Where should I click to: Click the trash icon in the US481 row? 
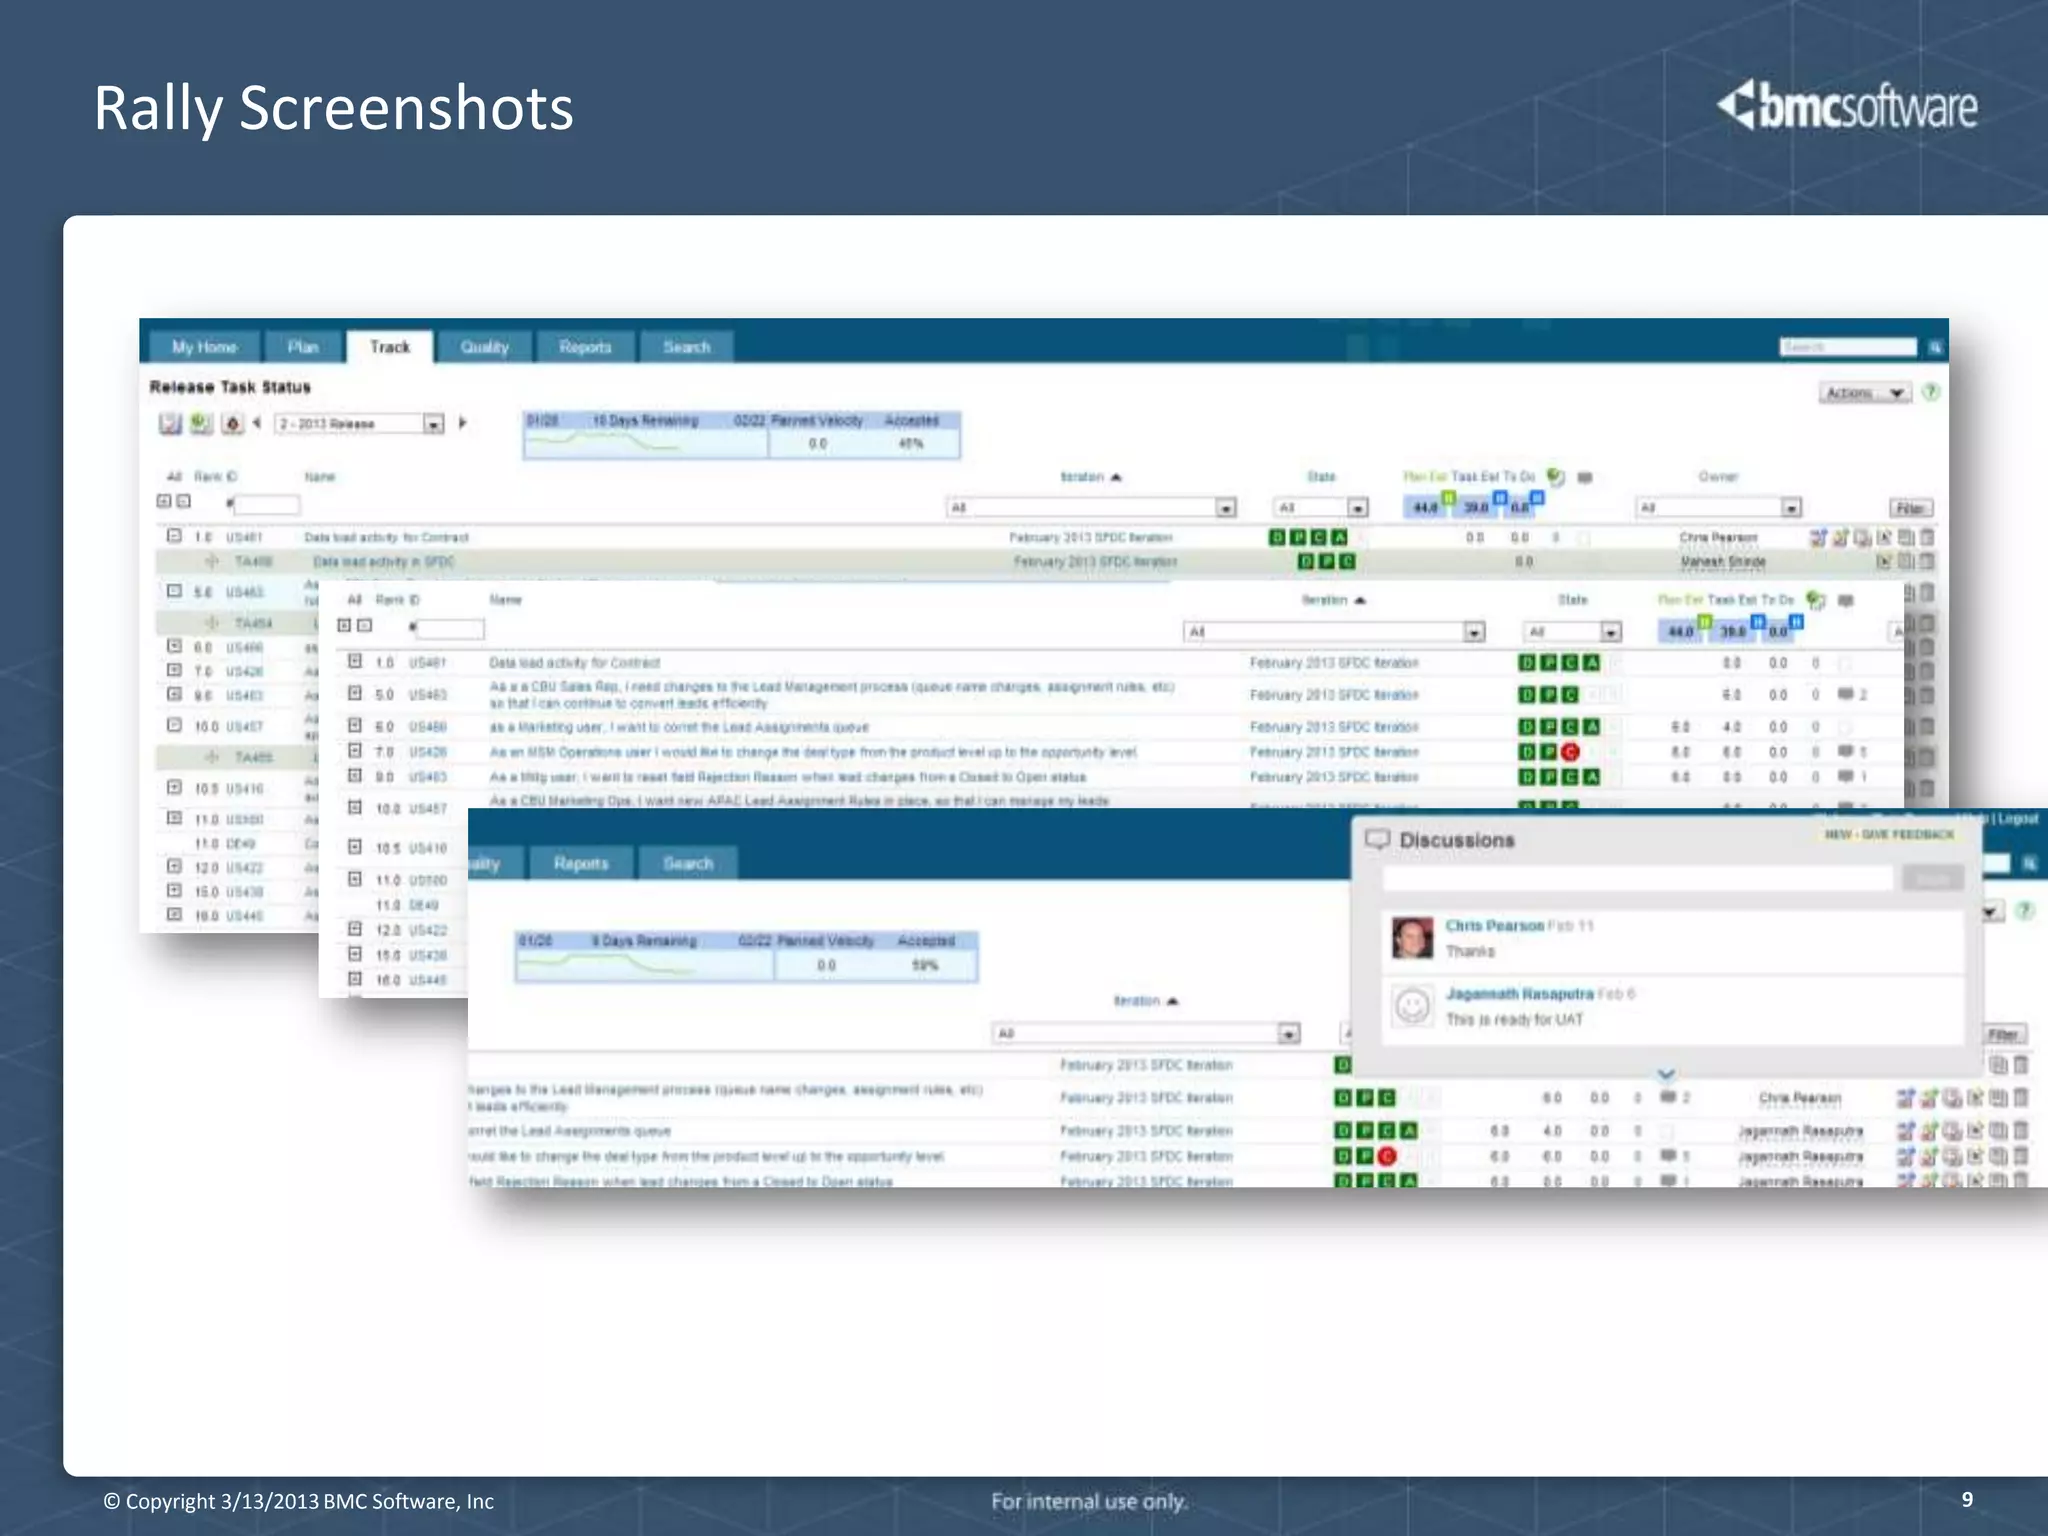pyautogui.click(x=1927, y=537)
